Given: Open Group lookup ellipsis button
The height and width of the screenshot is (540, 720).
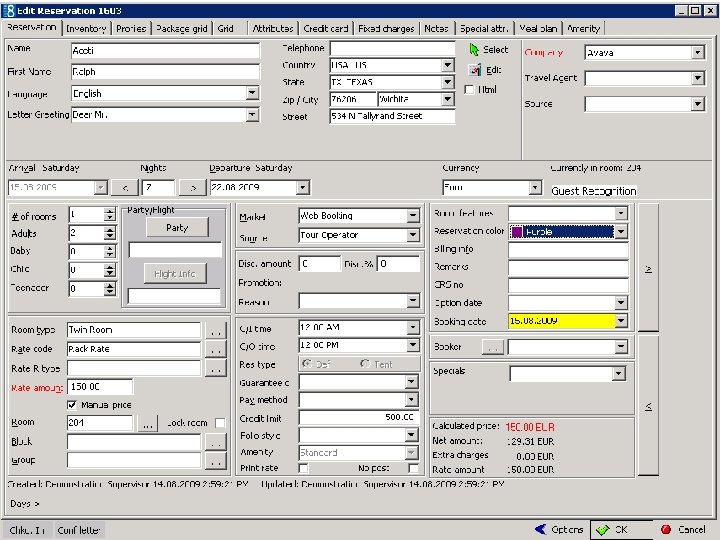Looking at the screenshot, I should pos(215,461).
